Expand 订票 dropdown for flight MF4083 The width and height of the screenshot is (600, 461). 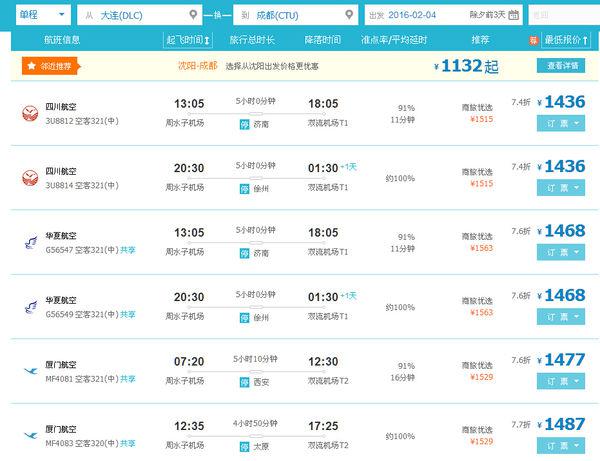point(561,446)
